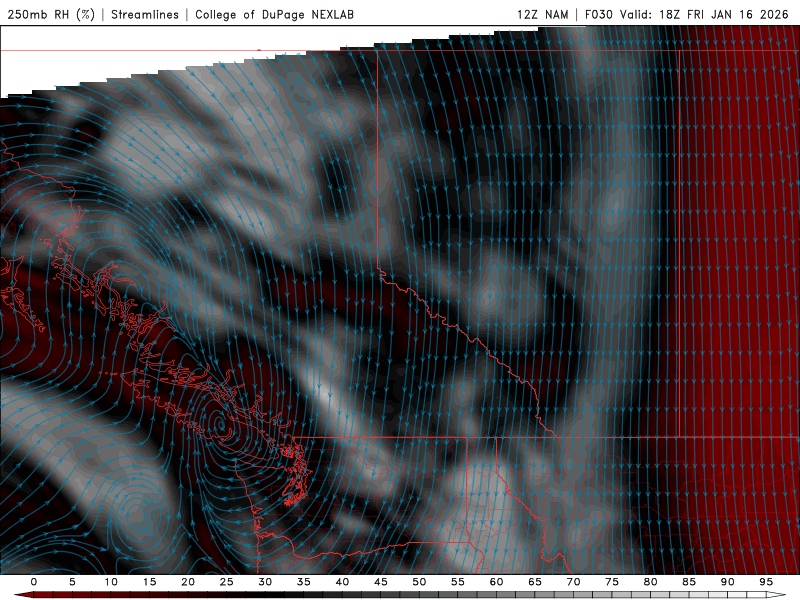
Task: Select the colorbar tick label "10"
Action: tap(111, 582)
